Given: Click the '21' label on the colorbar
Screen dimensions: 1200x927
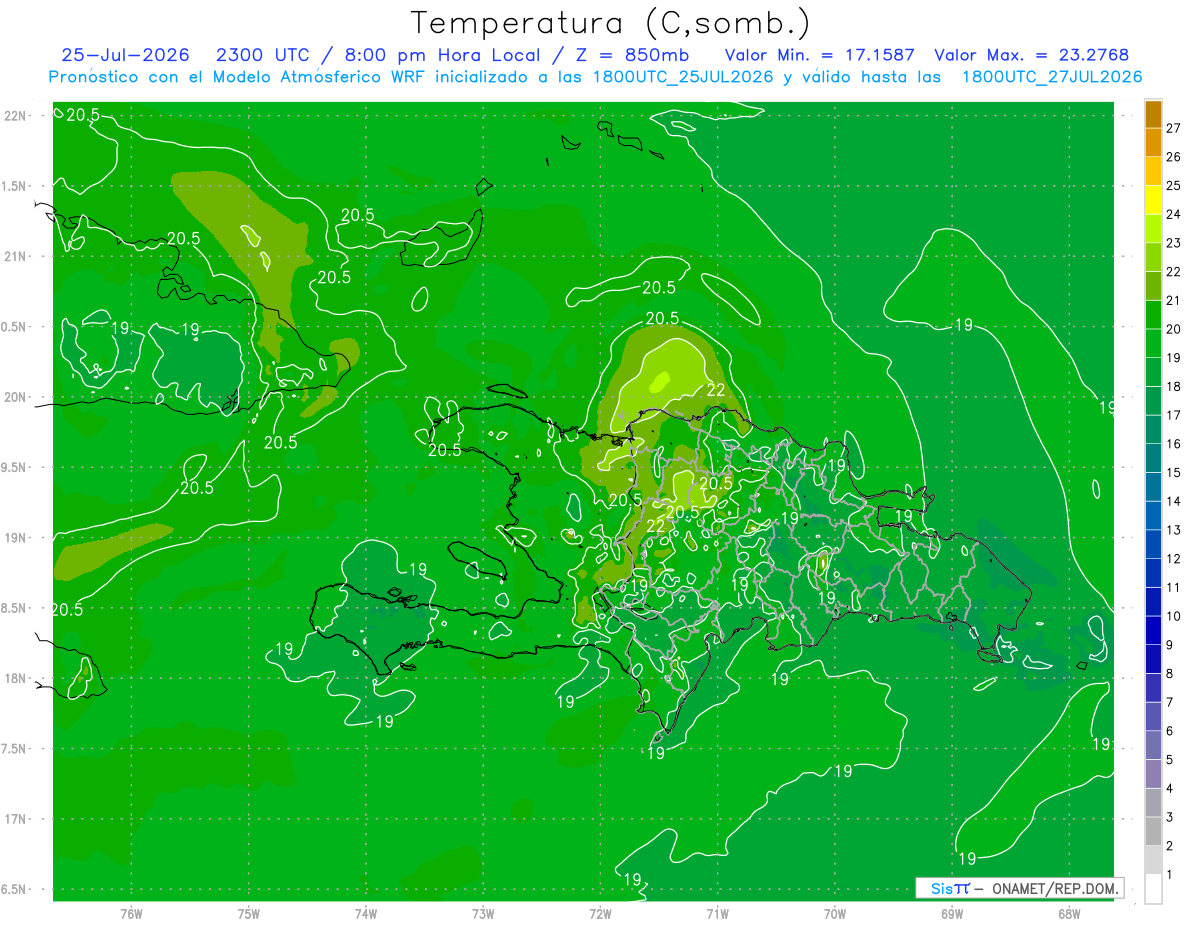Looking at the screenshot, I should 1173,300.
